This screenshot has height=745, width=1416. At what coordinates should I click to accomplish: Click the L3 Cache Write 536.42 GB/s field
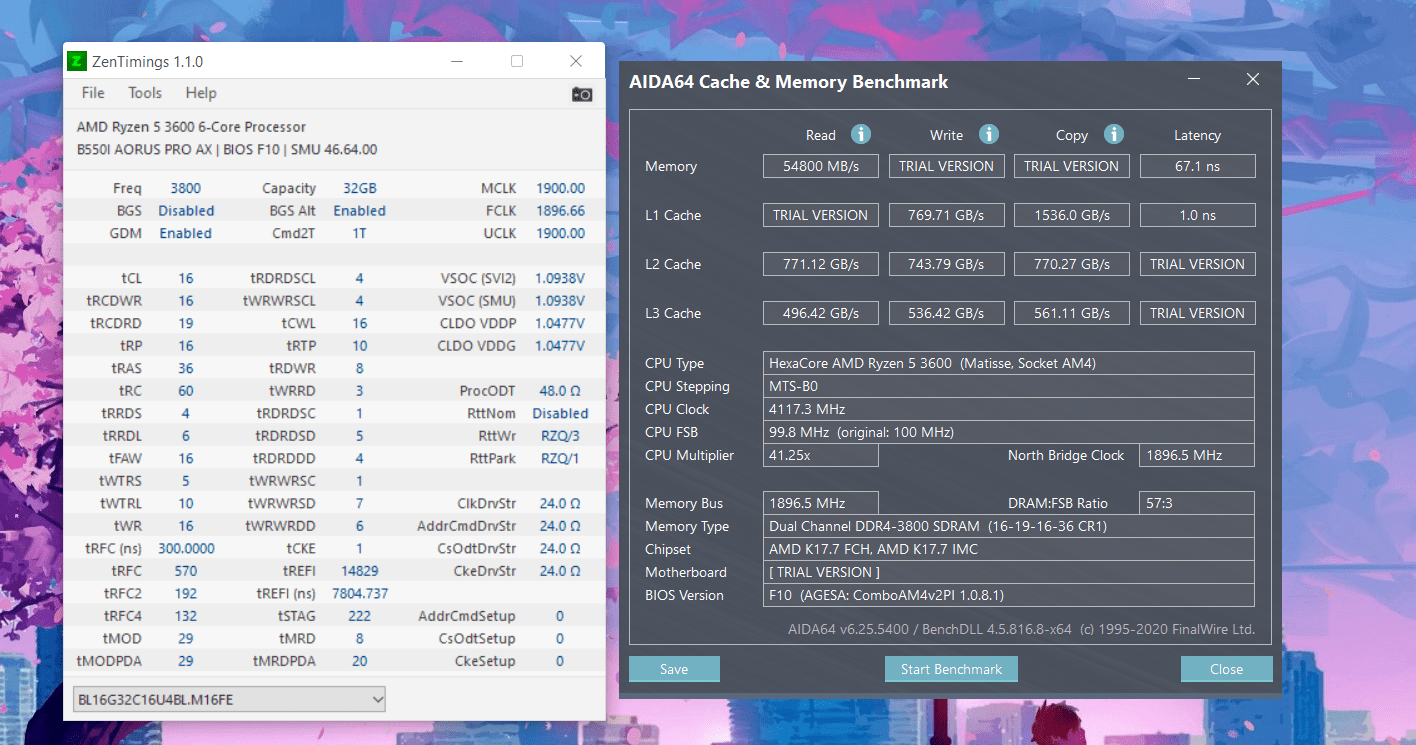tap(946, 313)
